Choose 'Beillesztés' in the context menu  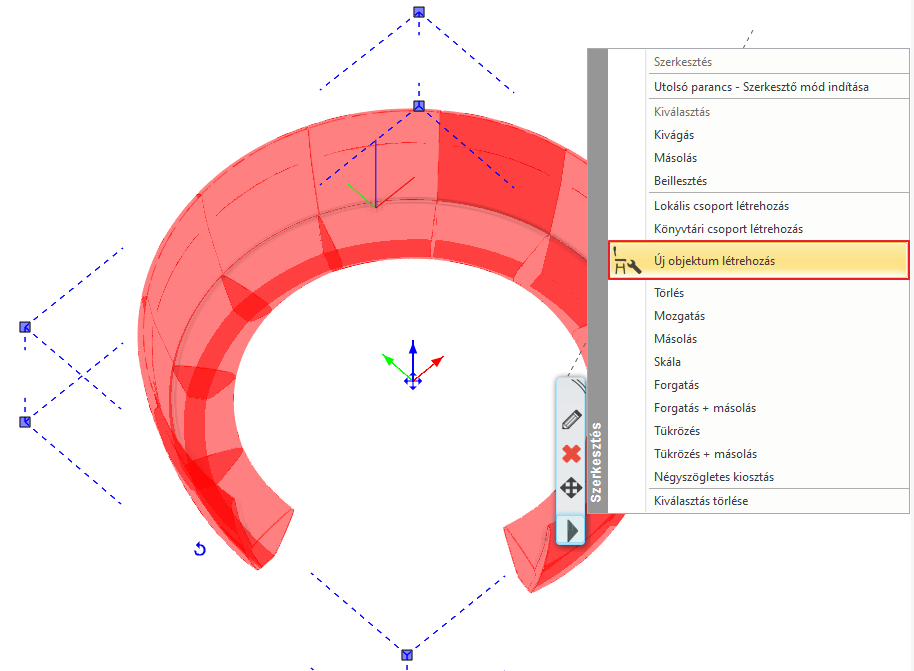pyautogui.click(x=680, y=181)
